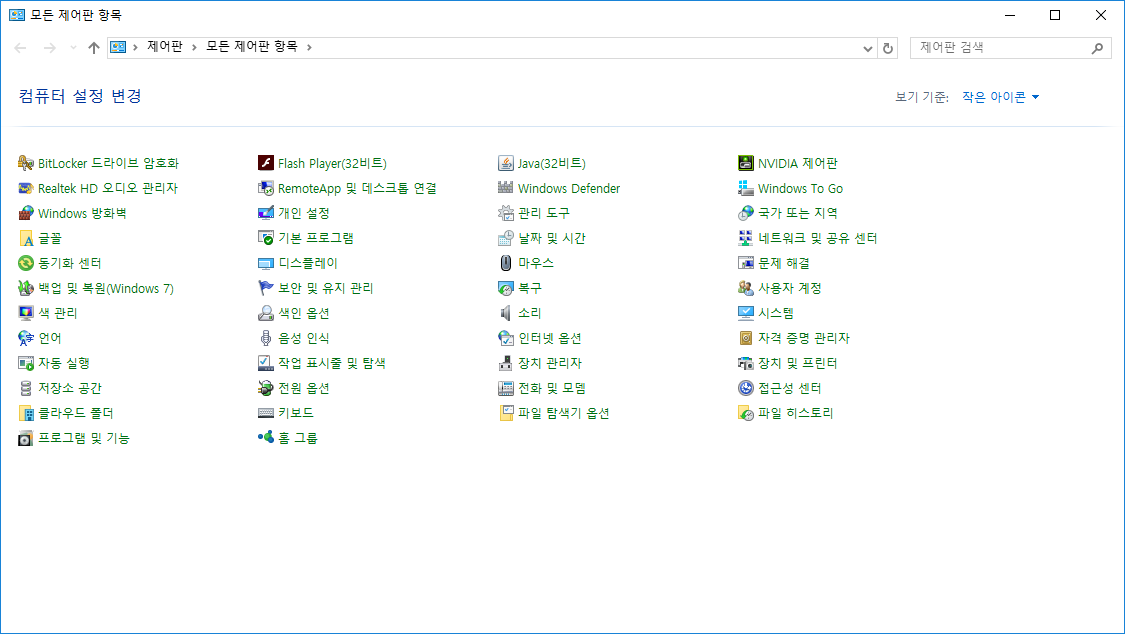Open the 음성 인식 microphone icon
This screenshot has height=634, width=1125.
click(x=266, y=339)
